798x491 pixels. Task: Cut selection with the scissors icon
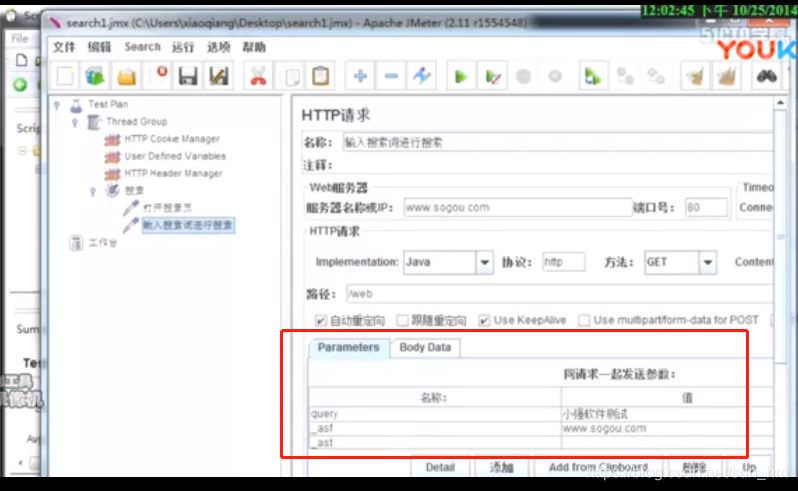[258, 76]
